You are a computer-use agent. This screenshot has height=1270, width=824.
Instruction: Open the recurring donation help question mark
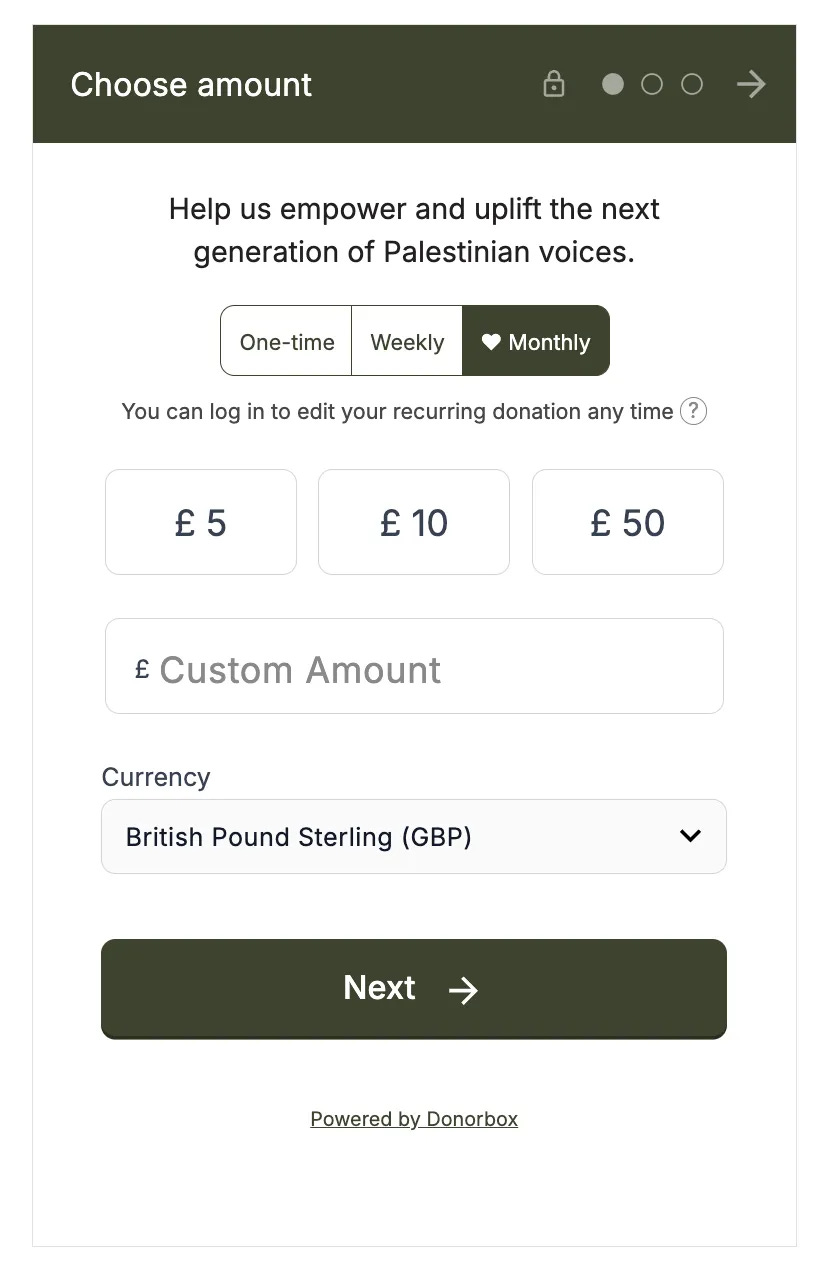pos(693,411)
